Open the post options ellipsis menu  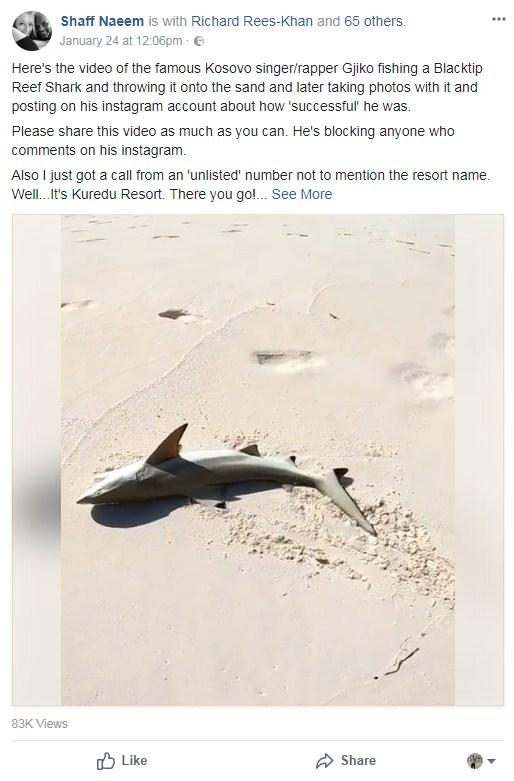point(499,19)
